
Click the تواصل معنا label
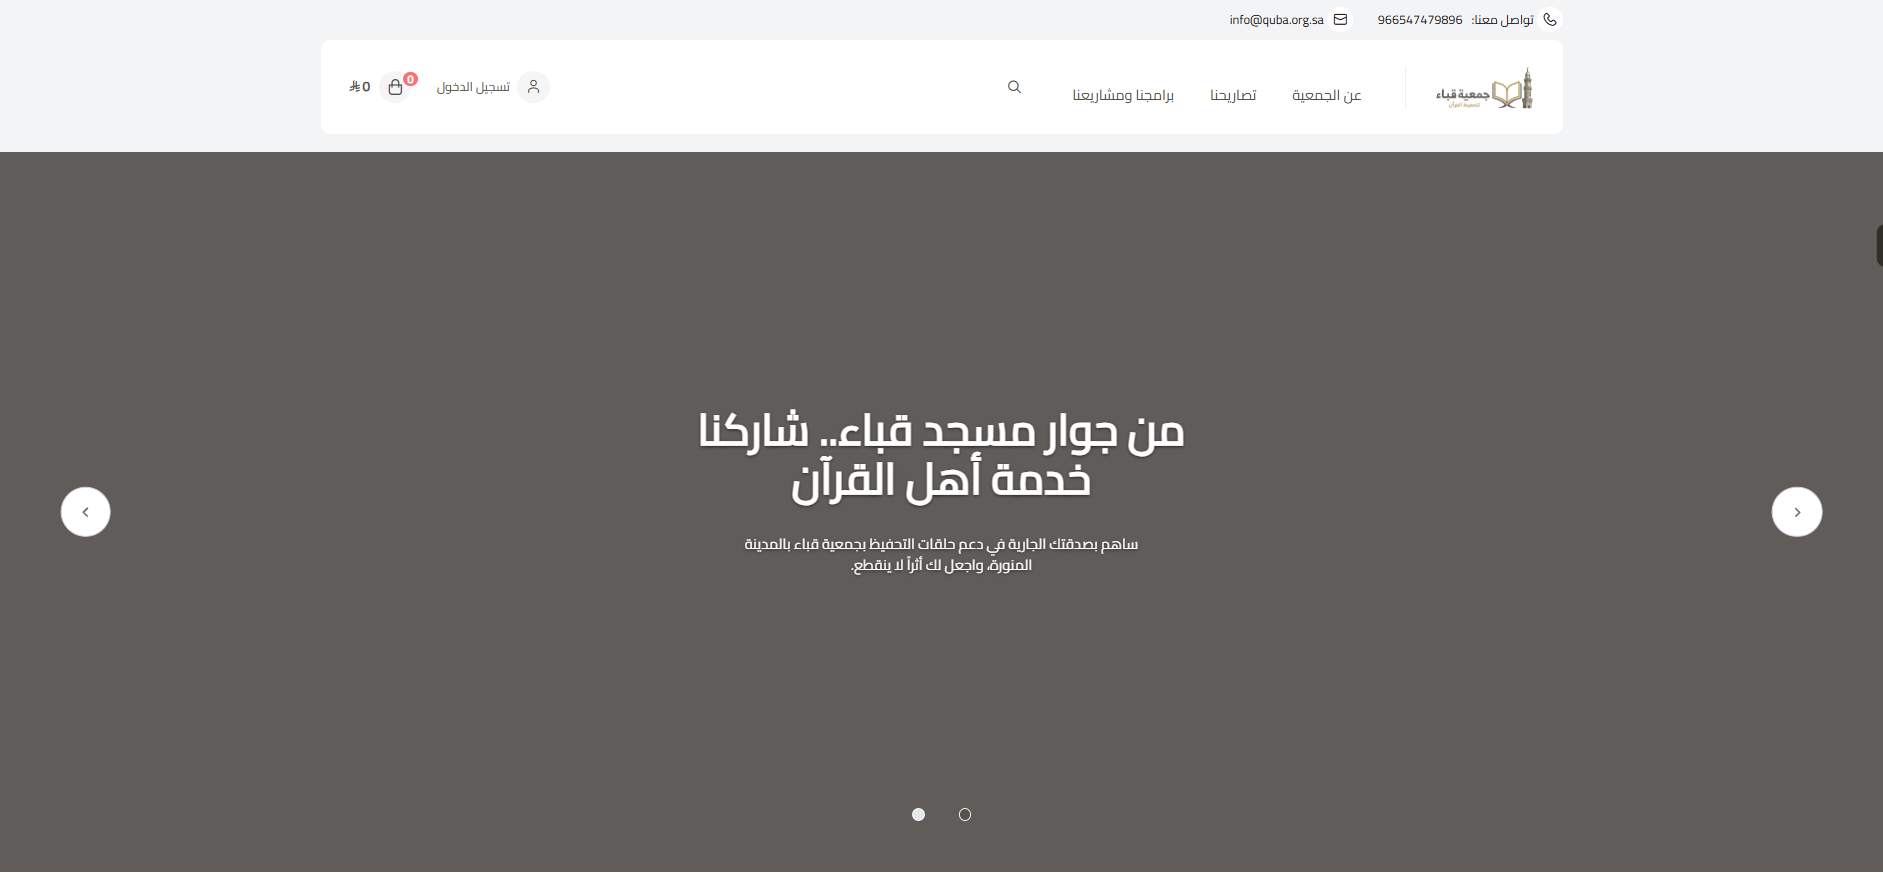tap(1502, 20)
